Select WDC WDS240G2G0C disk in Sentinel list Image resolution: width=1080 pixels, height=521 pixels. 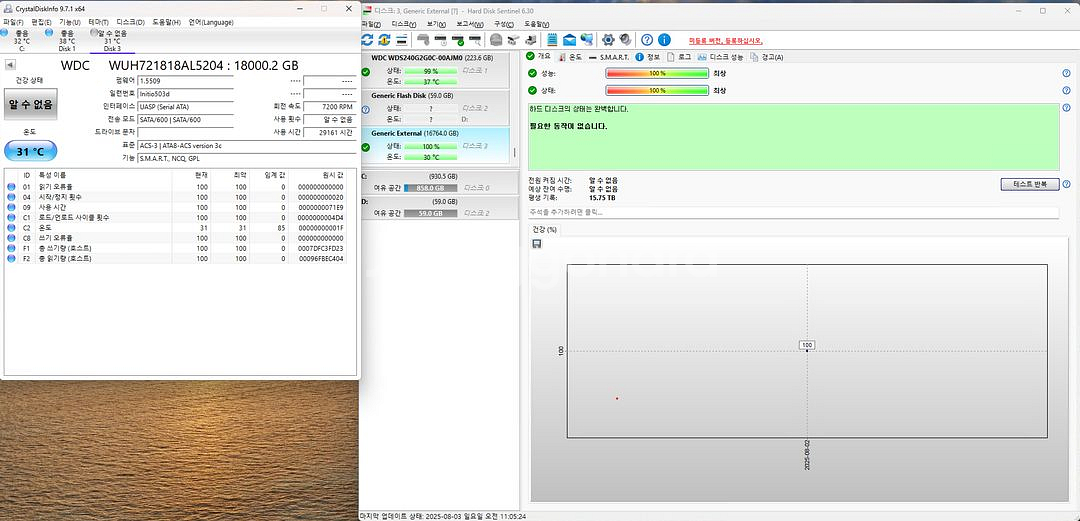(435, 70)
